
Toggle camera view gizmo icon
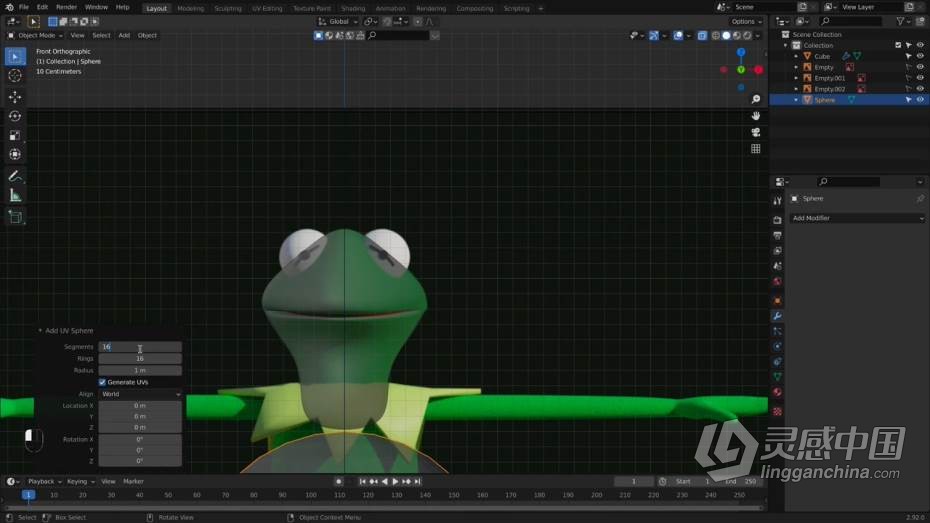click(x=756, y=132)
